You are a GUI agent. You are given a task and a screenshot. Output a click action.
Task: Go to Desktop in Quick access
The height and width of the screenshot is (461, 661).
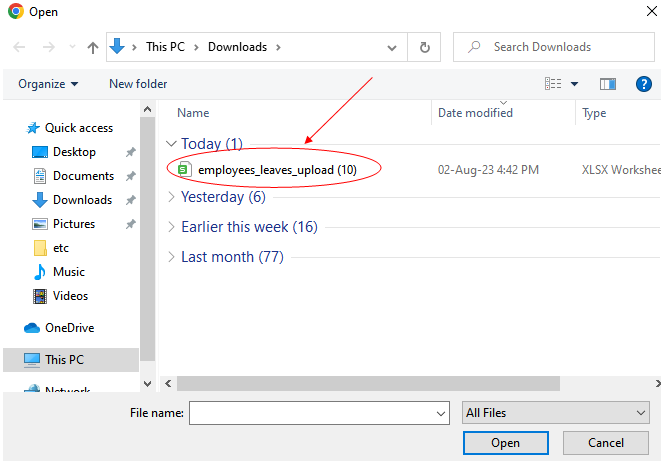74,152
